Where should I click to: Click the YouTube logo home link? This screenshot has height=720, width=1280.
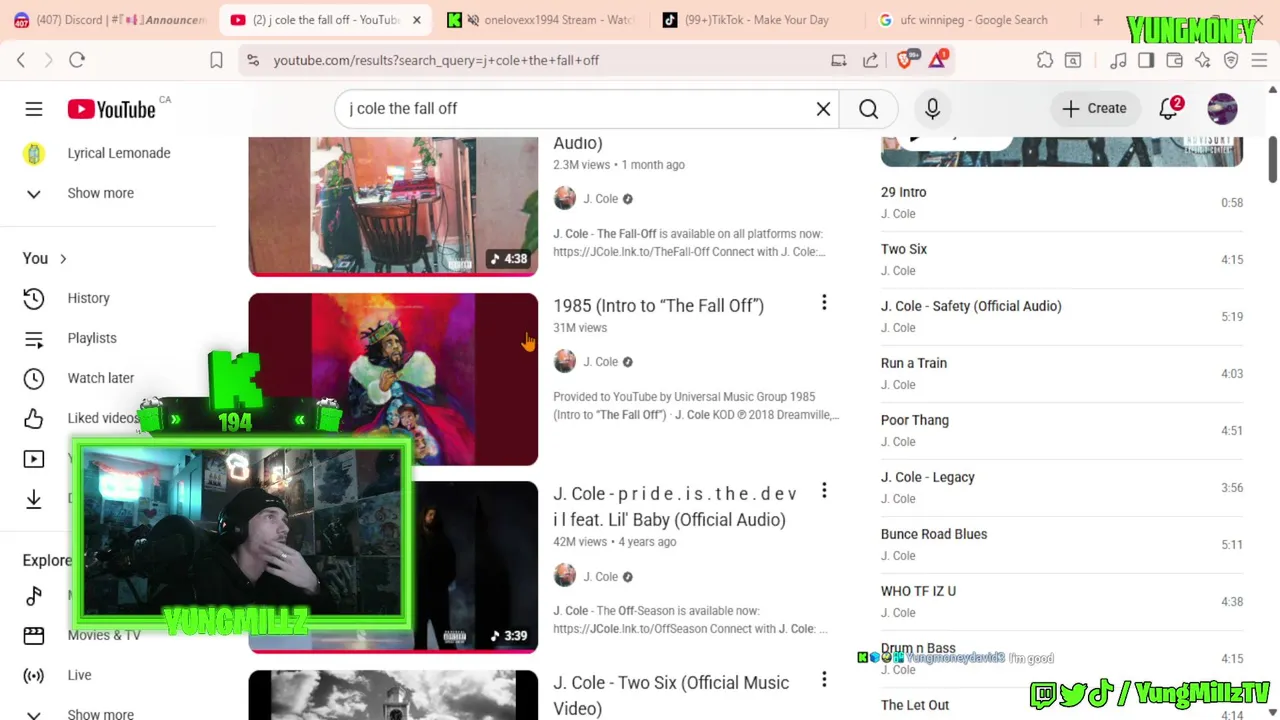pos(111,109)
